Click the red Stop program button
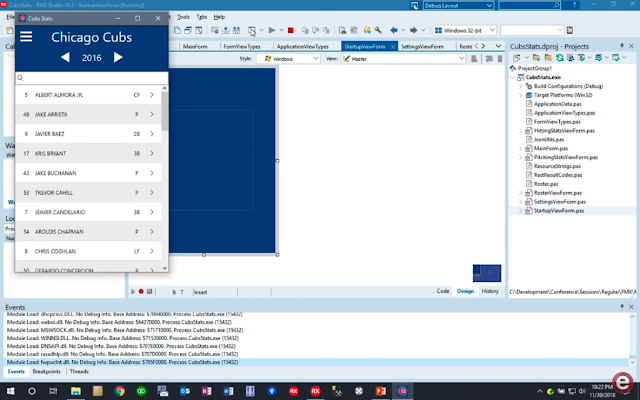Screen dimensions: 640x400 point(291,30)
